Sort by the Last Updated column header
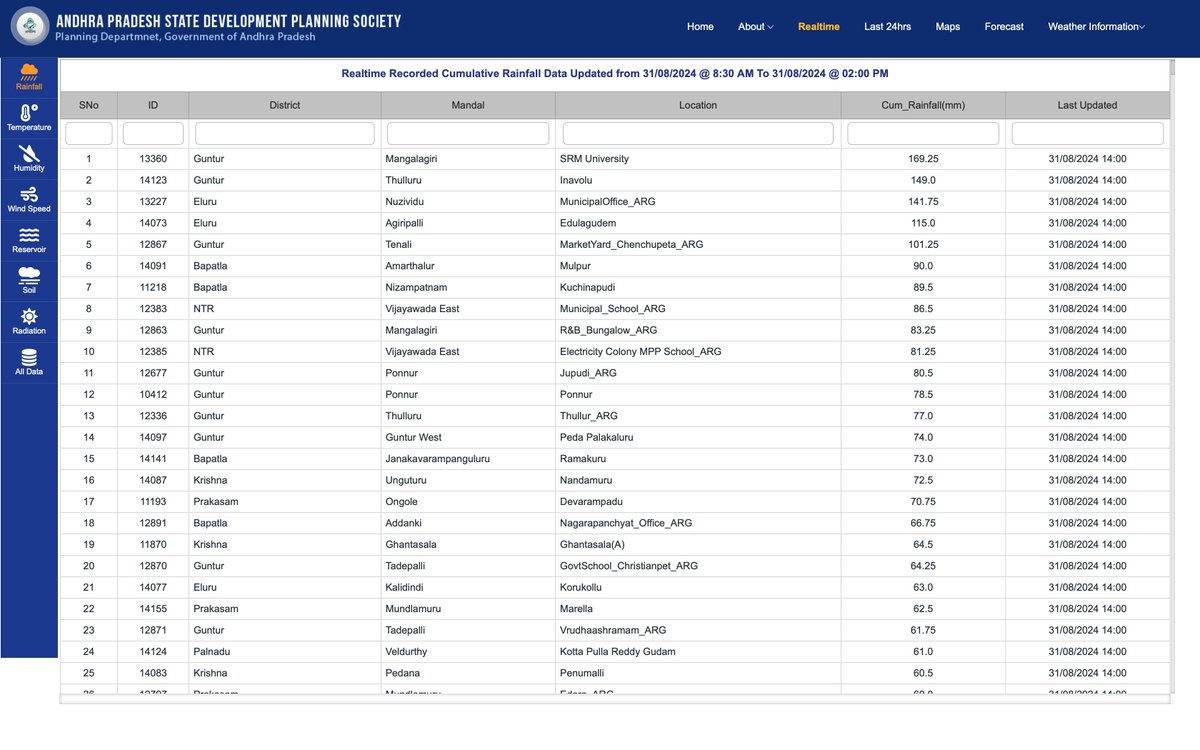 [x=1088, y=105]
